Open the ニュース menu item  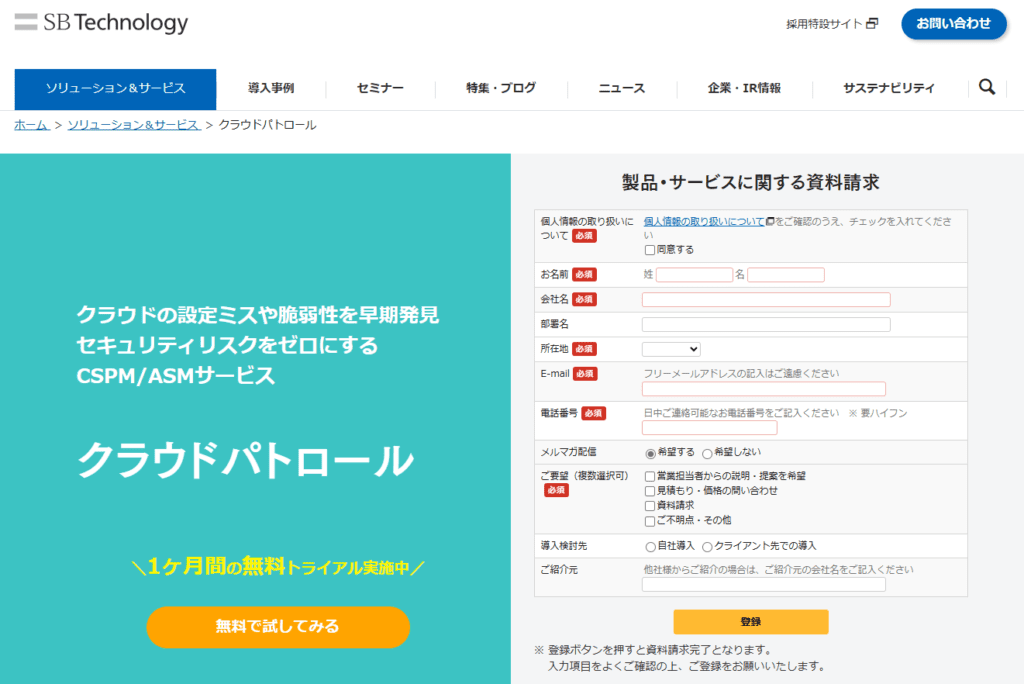tap(622, 88)
